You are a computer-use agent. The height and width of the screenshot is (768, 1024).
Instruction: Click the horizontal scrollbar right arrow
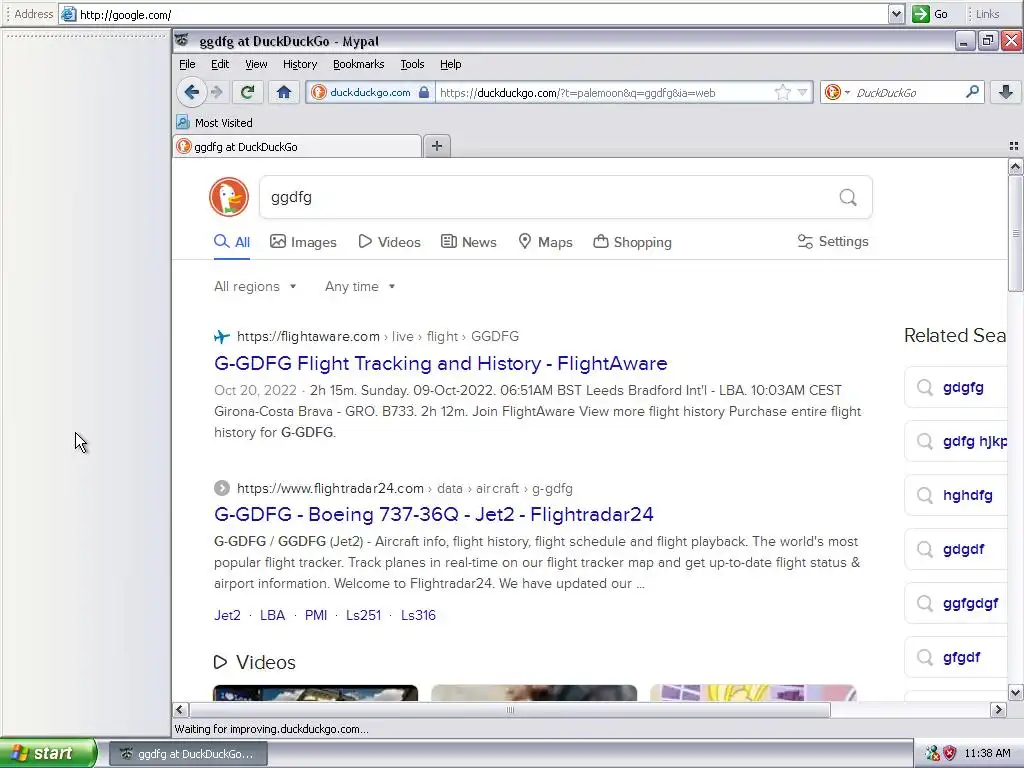998,709
